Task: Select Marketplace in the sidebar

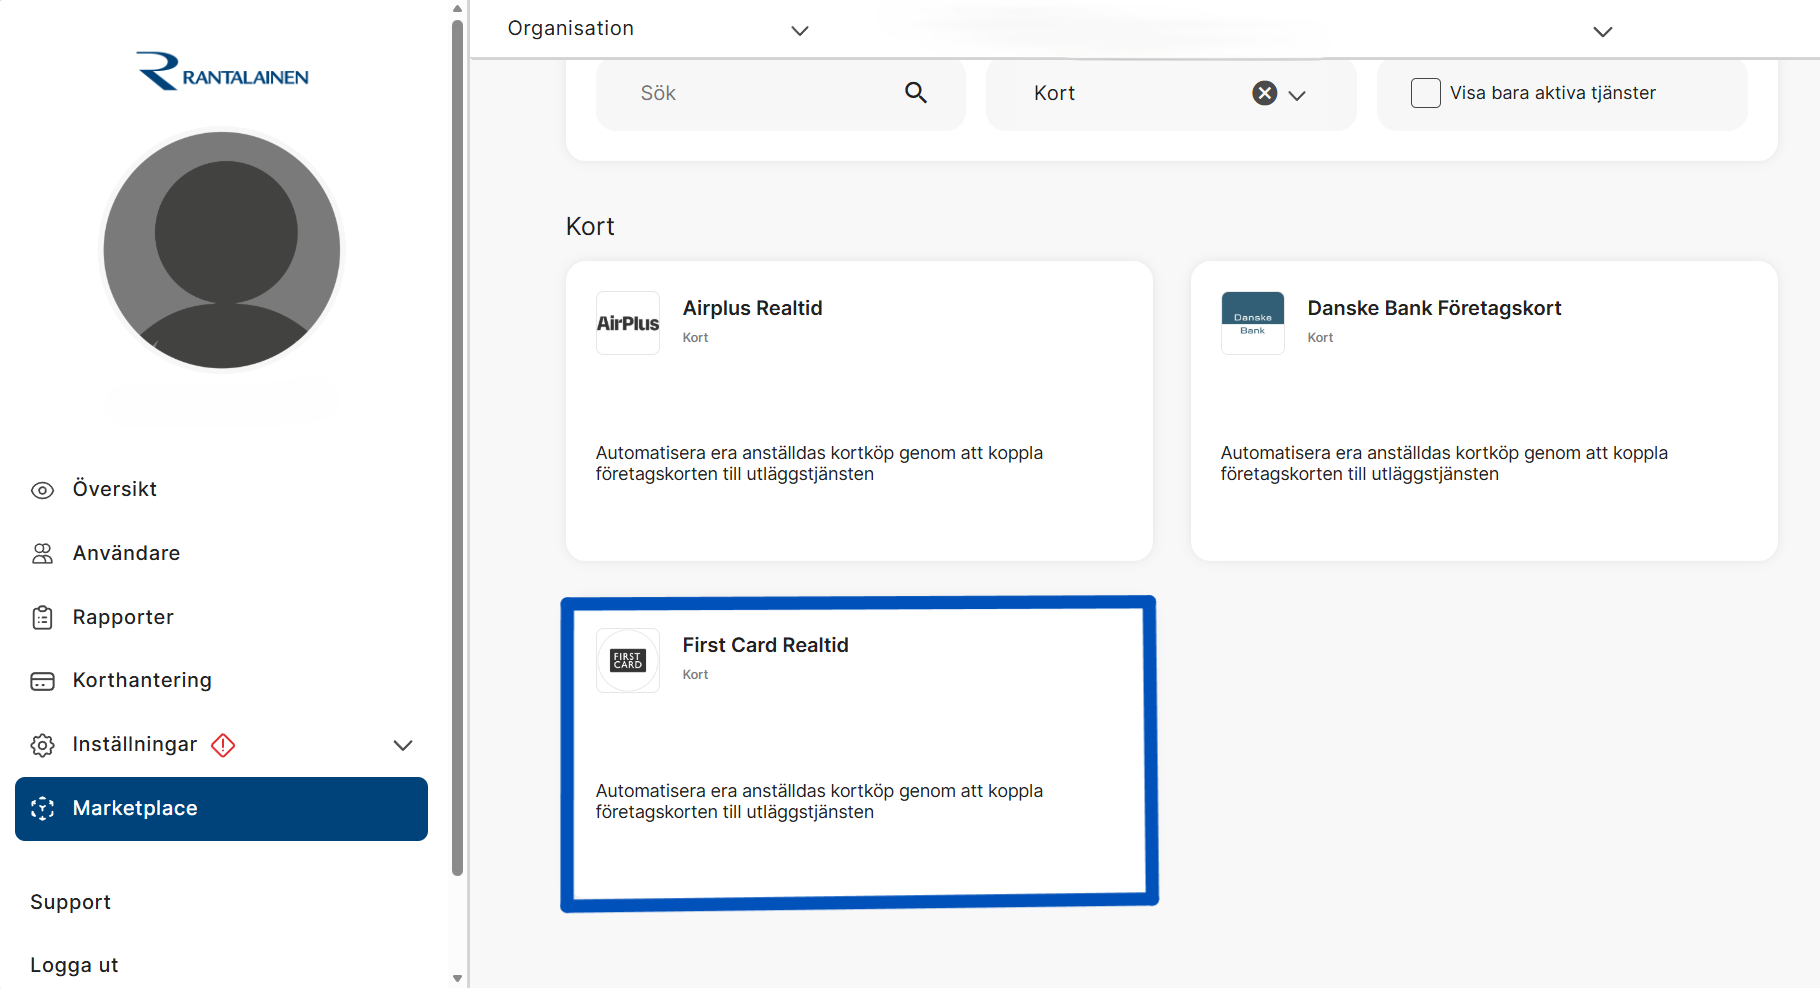Action: [221, 809]
